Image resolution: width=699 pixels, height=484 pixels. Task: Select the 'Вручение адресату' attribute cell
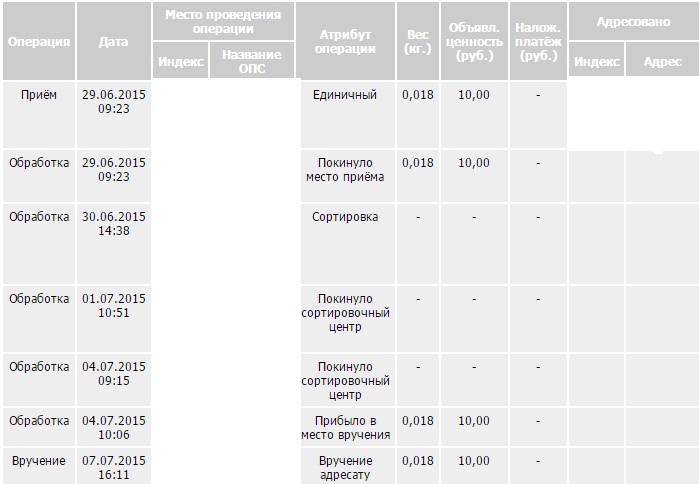coord(345,467)
